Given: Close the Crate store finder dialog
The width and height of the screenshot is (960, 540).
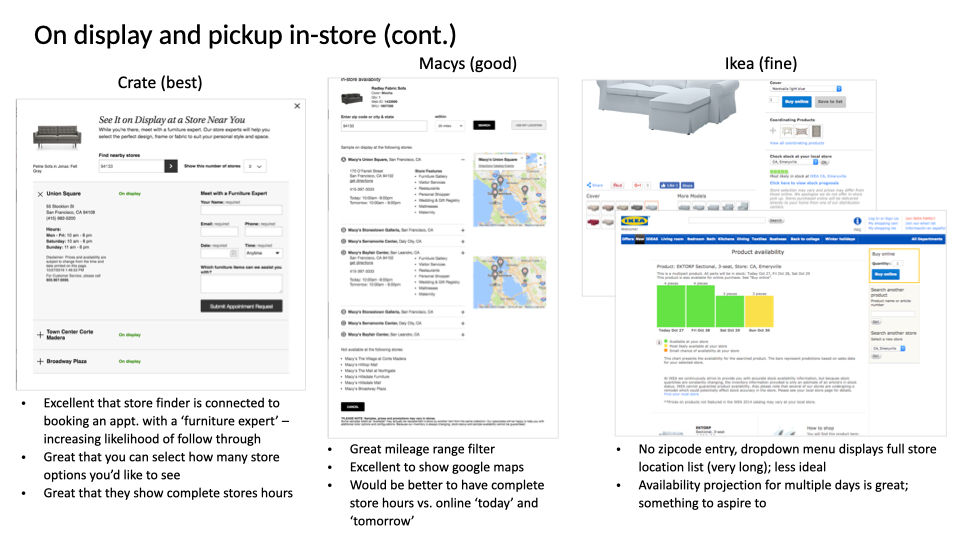Looking at the screenshot, I should pos(297,106).
